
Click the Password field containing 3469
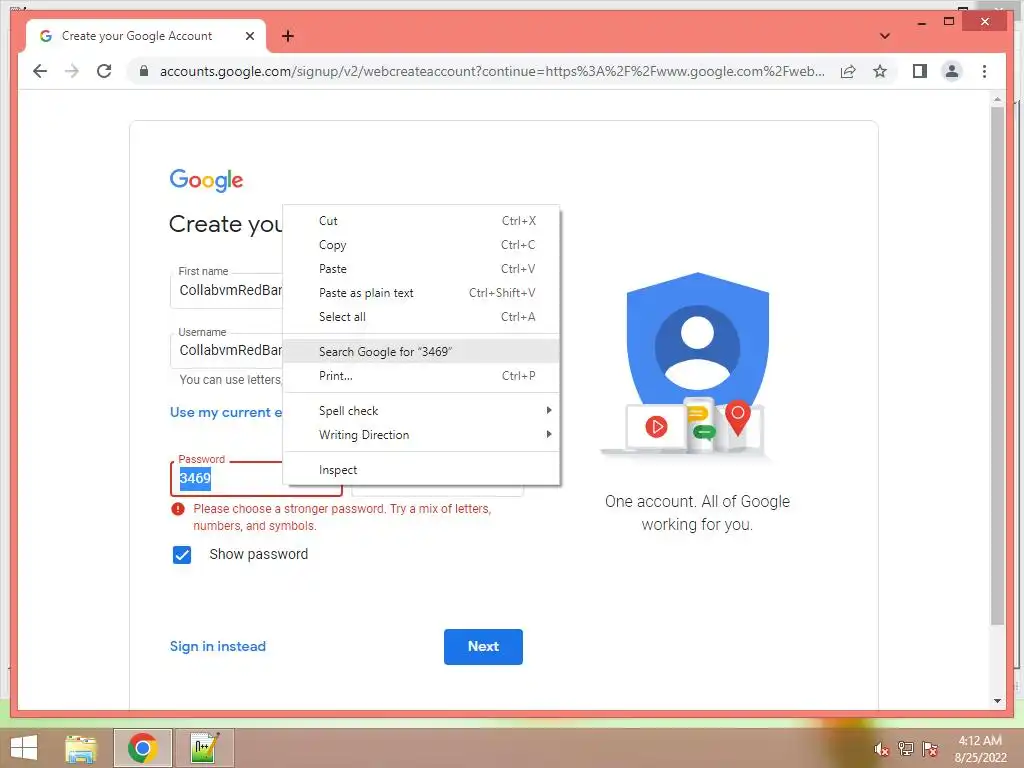pyautogui.click(x=256, y=479)
